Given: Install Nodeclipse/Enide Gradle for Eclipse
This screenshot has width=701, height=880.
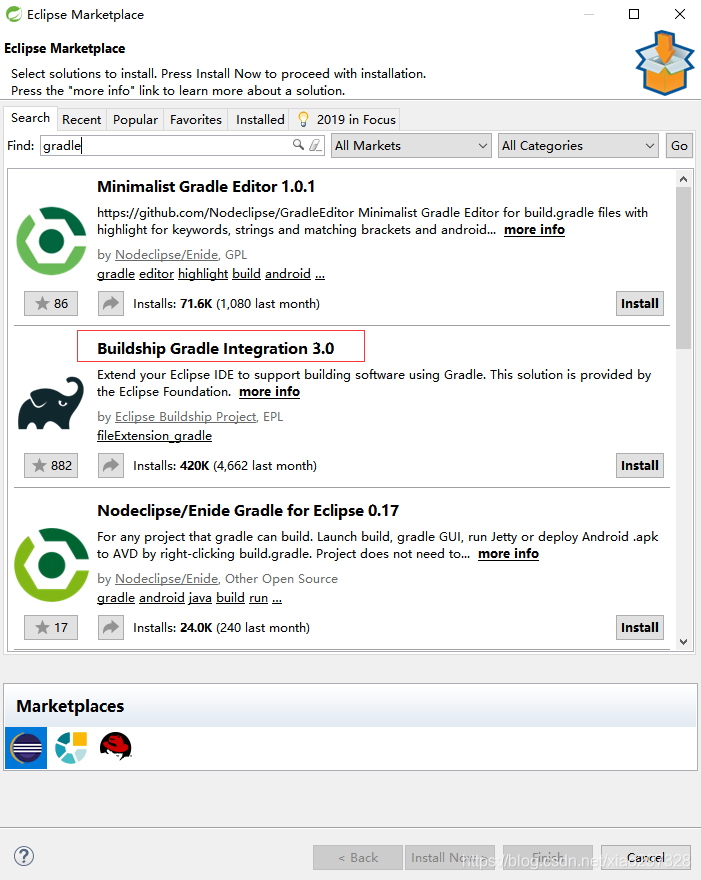Looking at the screenshot, I should tap(640, 627).
